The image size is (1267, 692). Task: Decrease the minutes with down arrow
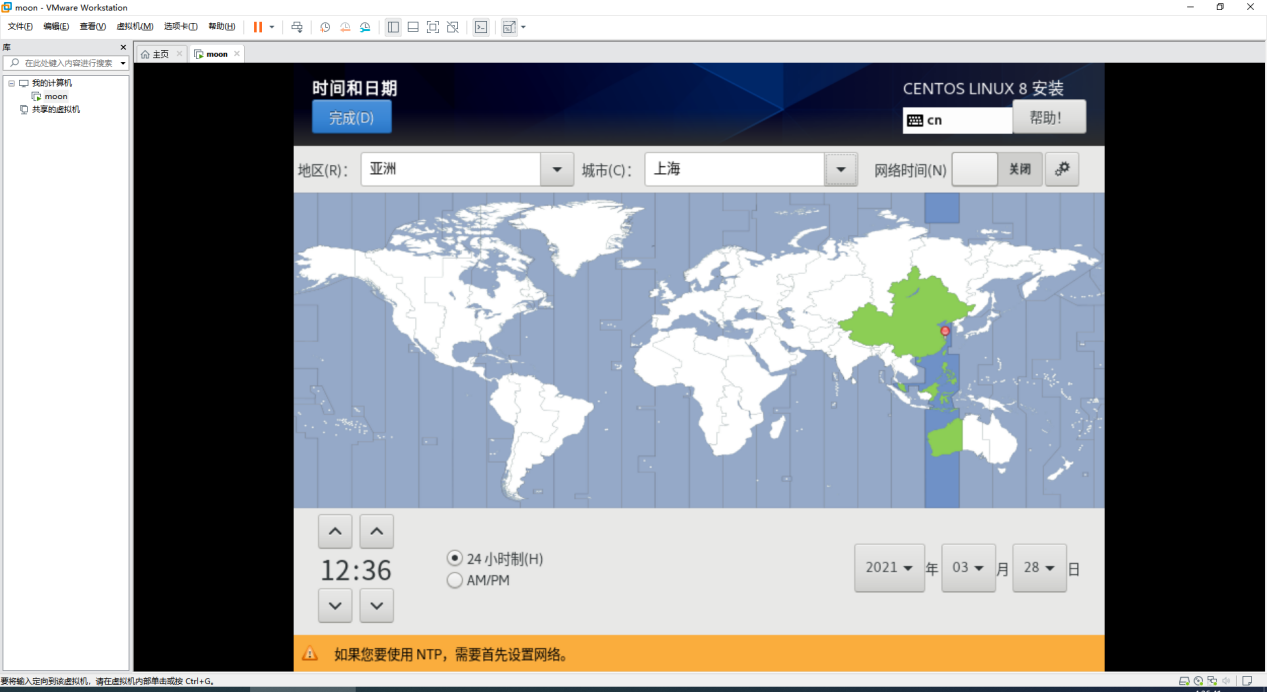[377, 605]
